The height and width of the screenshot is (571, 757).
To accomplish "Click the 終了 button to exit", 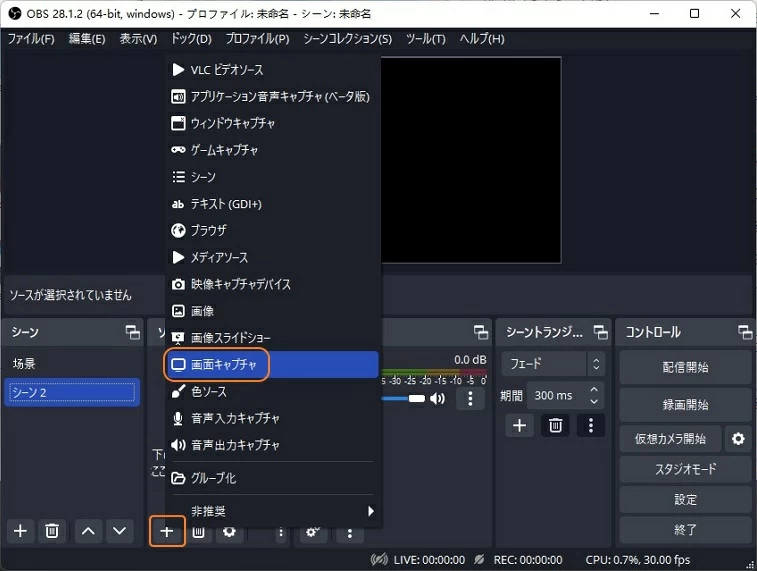I will click(686, 530).
